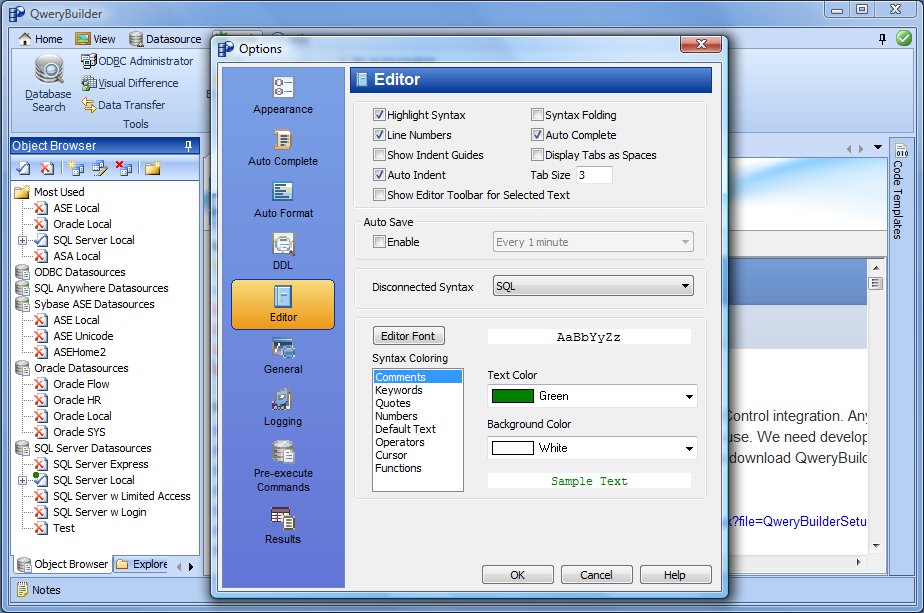Open the Data Transfer tool
Image resolution: width=924 pixels, height=613 pixels.
click(x=123, y=105)
